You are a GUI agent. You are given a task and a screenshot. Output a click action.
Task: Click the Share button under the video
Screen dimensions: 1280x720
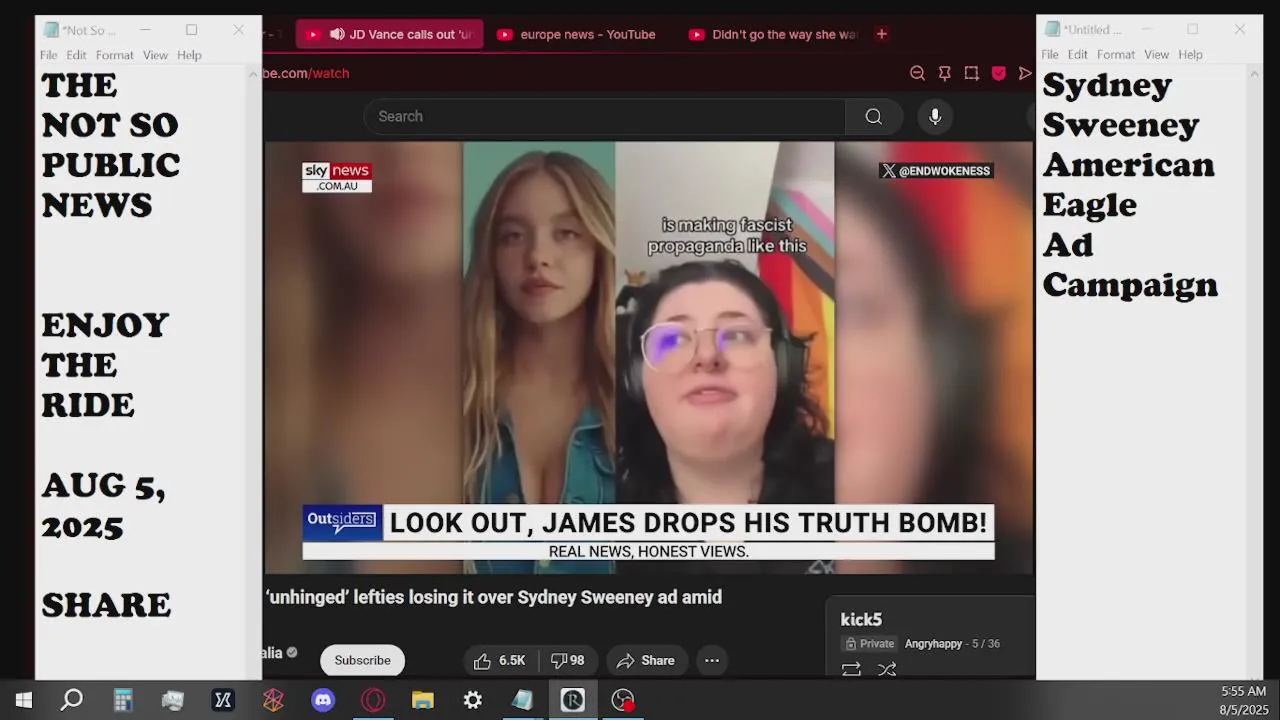pos(646,660)
